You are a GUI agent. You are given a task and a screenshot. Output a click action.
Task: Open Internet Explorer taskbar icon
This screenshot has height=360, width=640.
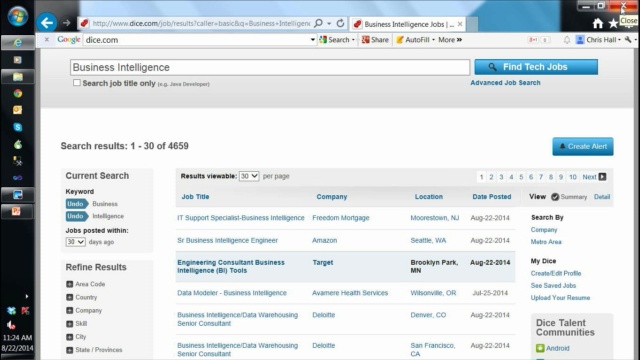pyautogui.click(x=18, y=42)
